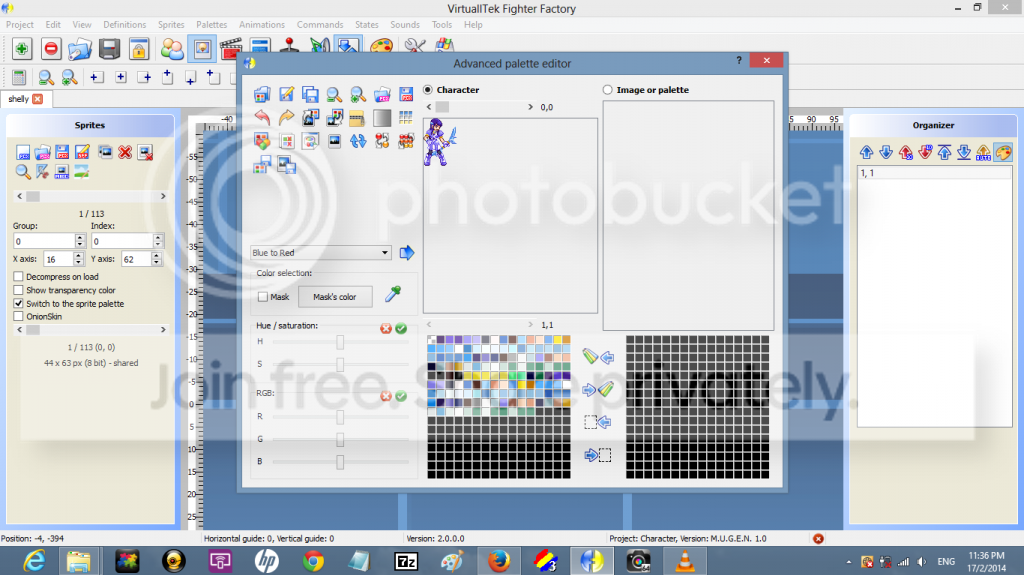Adjust the B blue slider

(340, 462)
